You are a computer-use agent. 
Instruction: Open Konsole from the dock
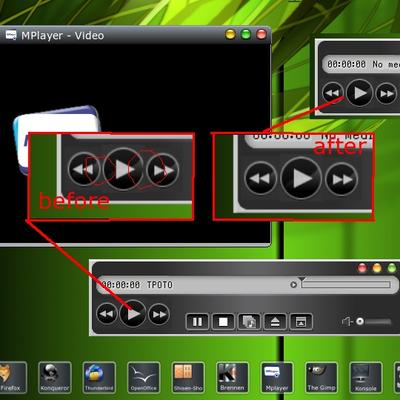coord(366,378)
